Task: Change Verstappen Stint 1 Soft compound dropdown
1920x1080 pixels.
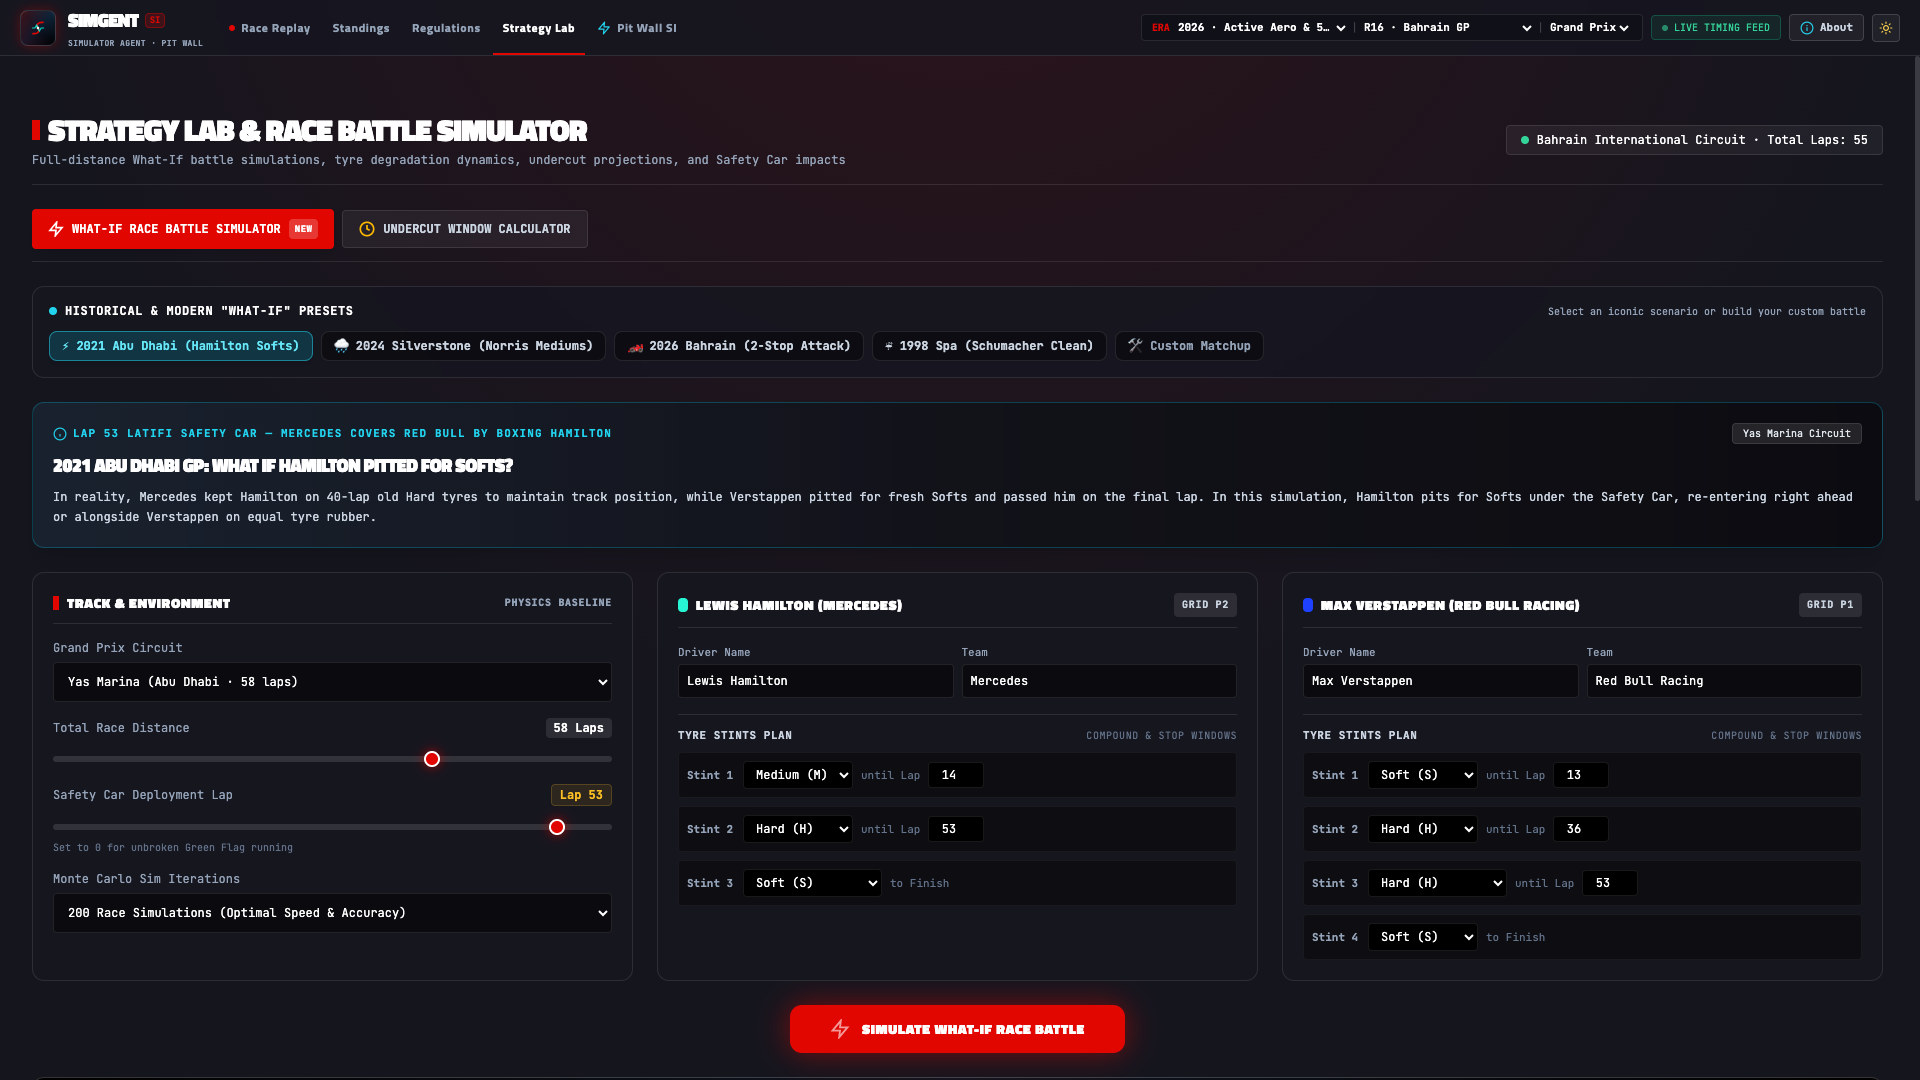Action: [1423, 775]
